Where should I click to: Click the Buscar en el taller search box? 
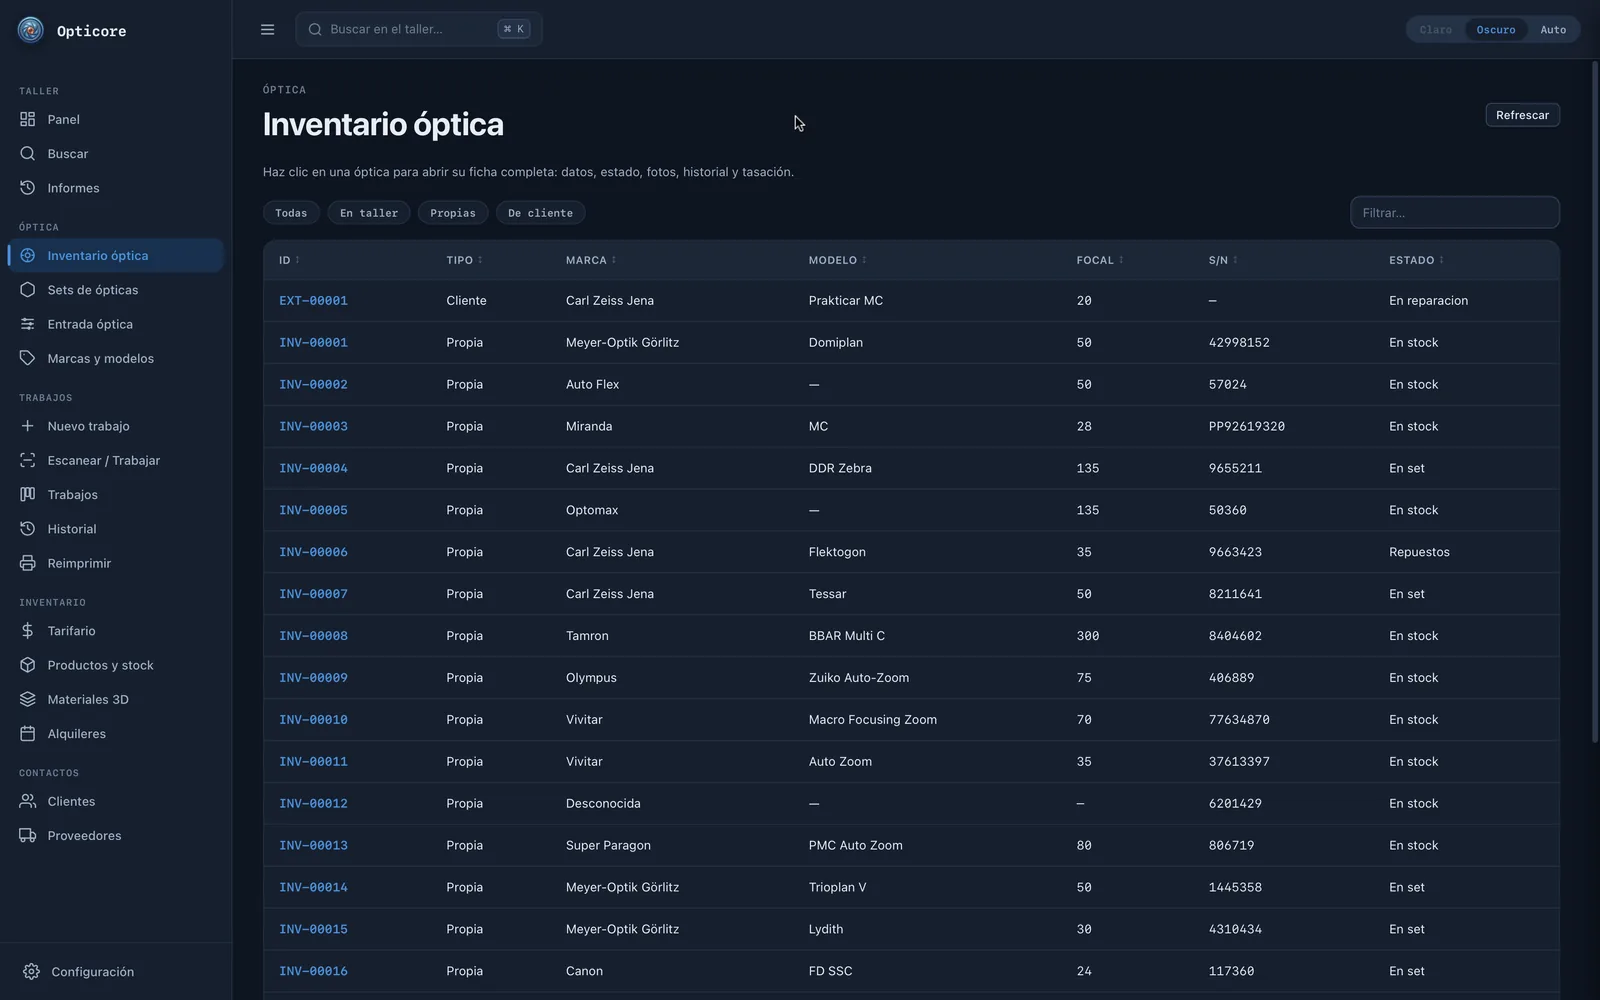[x=418, y=29]
